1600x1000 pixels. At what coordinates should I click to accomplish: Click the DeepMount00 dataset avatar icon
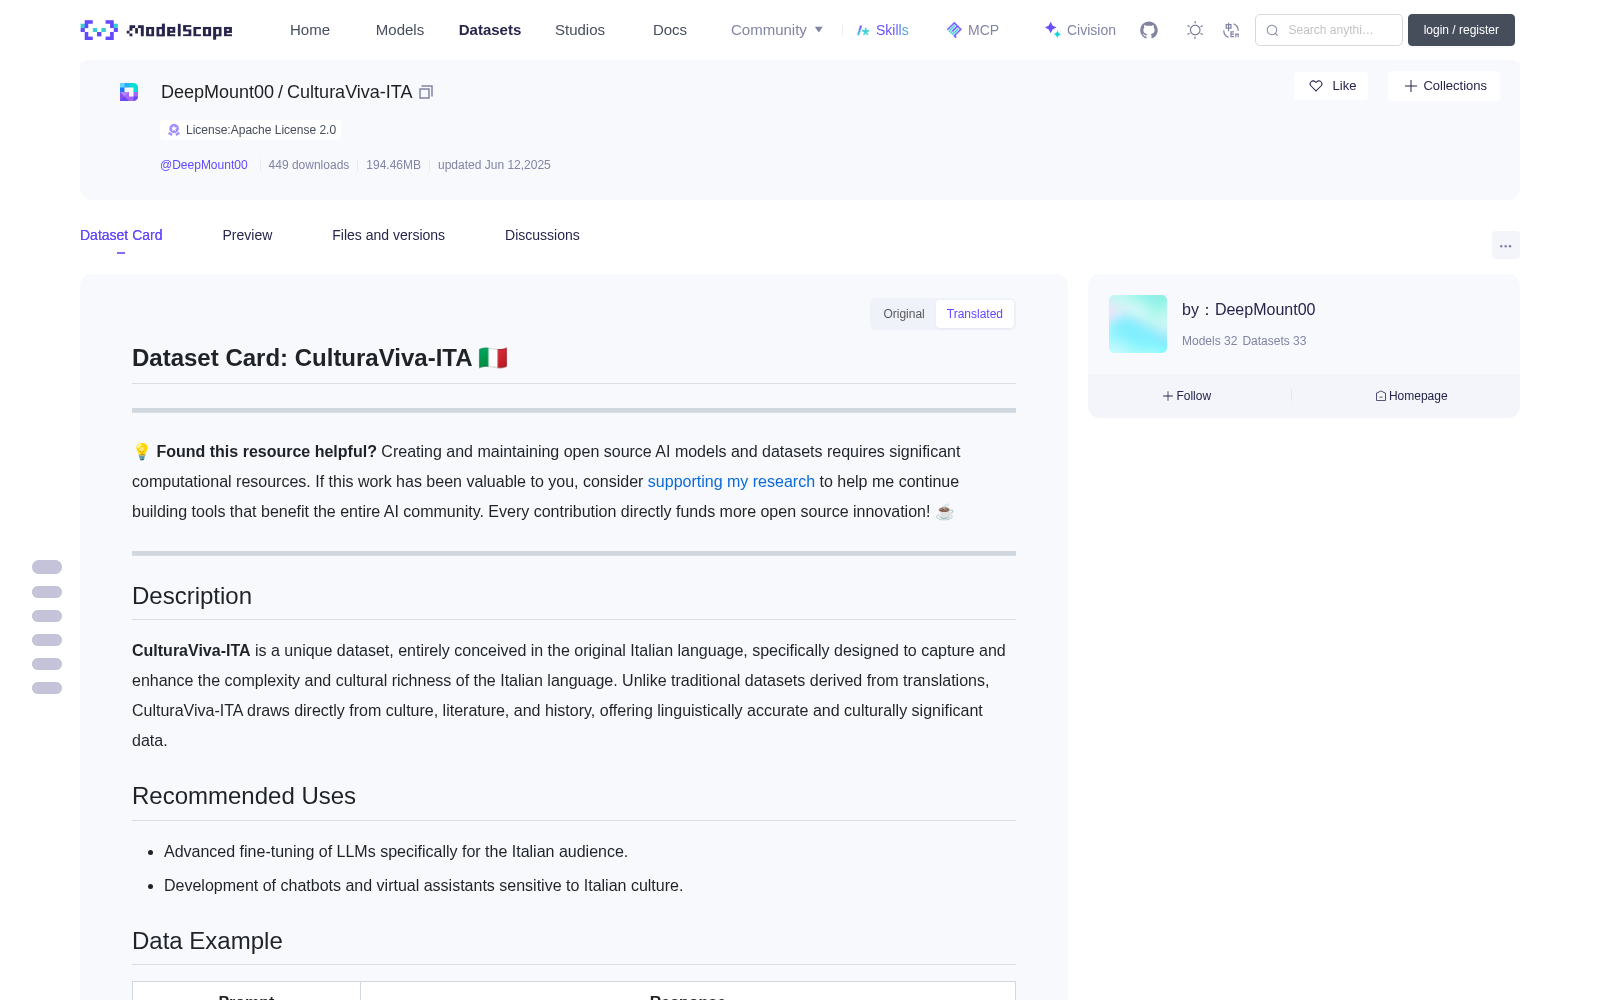click(x=129, y=92)
